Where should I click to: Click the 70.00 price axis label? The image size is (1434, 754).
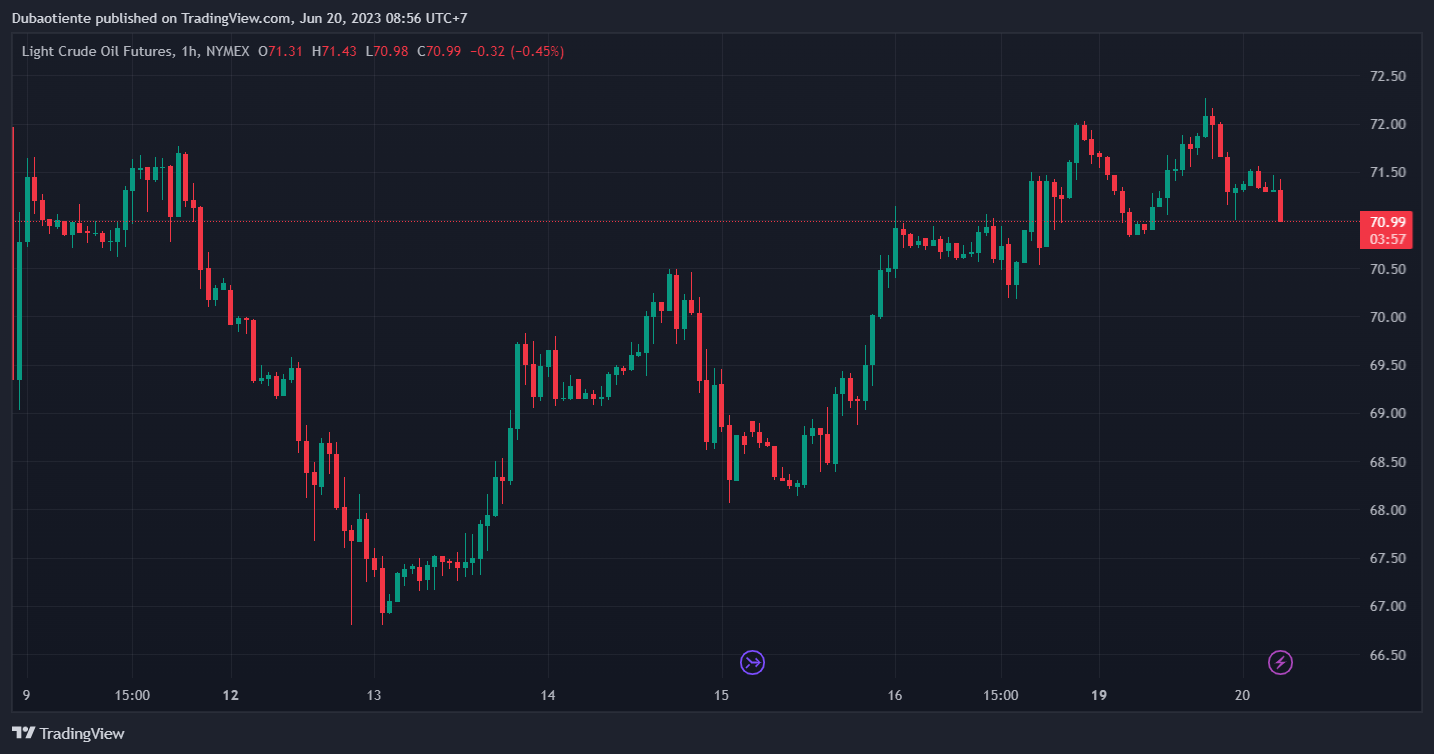pyautogui.click(x=1387, y=317)
